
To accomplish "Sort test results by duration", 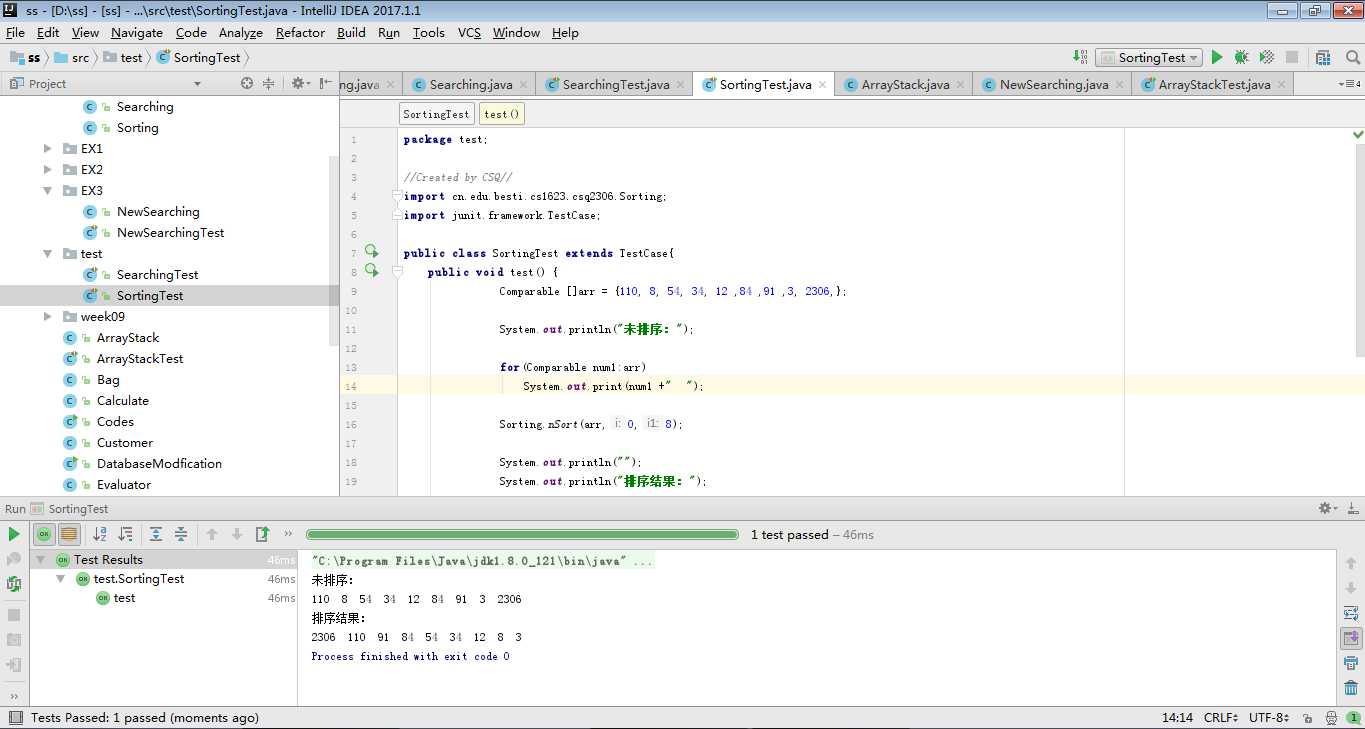I will (125, 534).
